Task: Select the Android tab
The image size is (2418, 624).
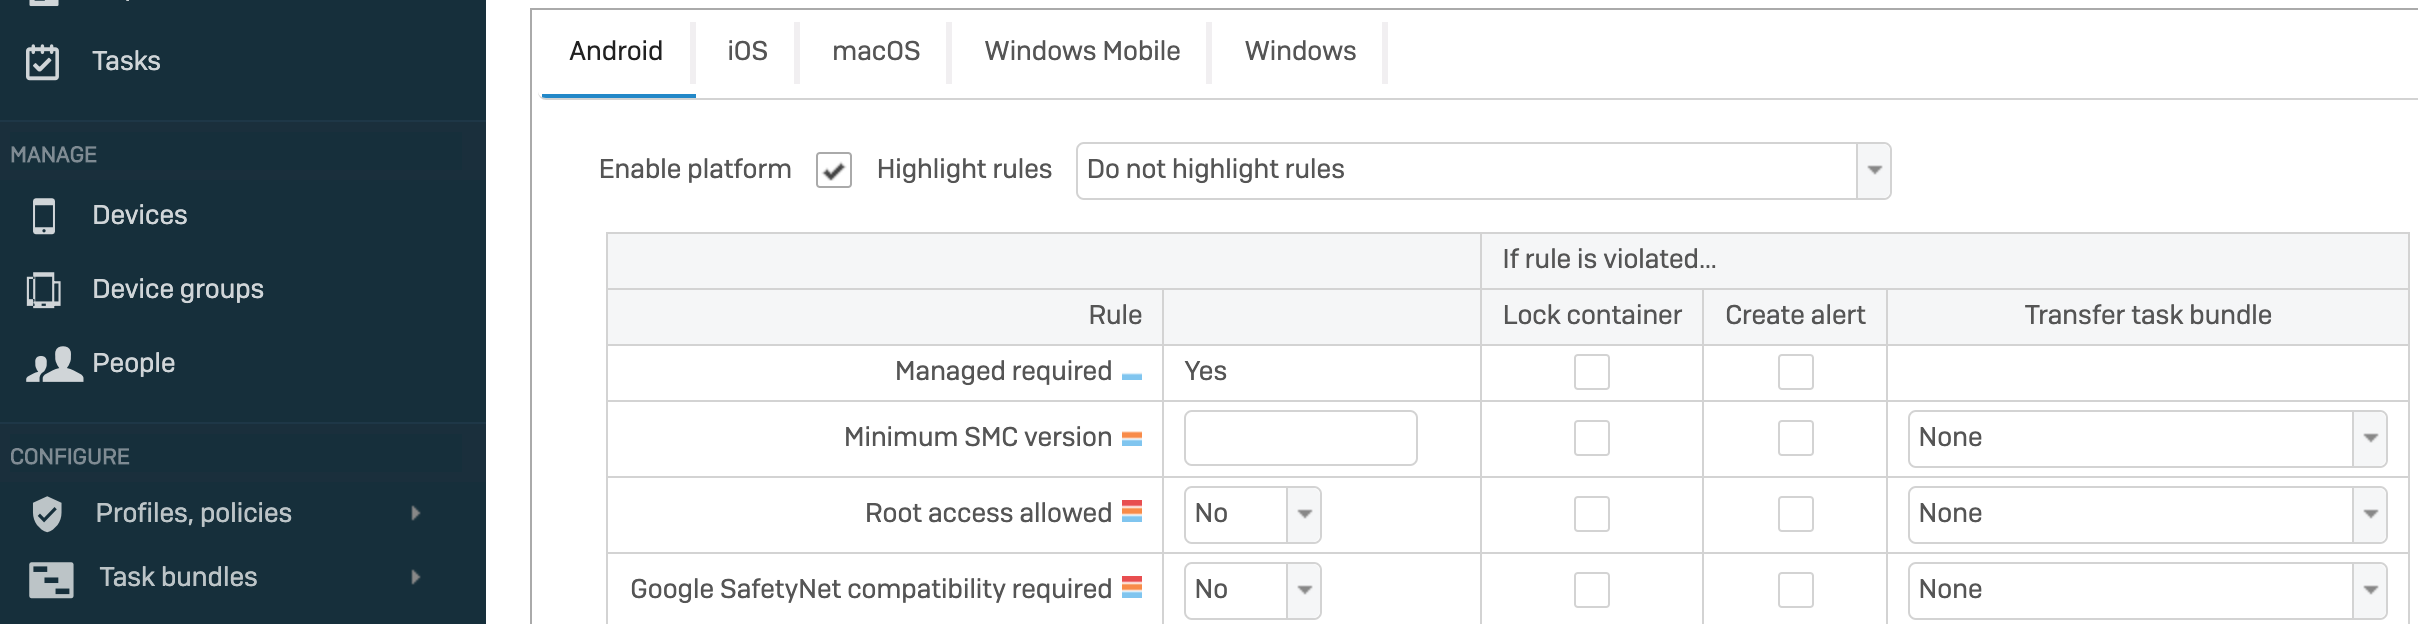Action: point(616,52)
